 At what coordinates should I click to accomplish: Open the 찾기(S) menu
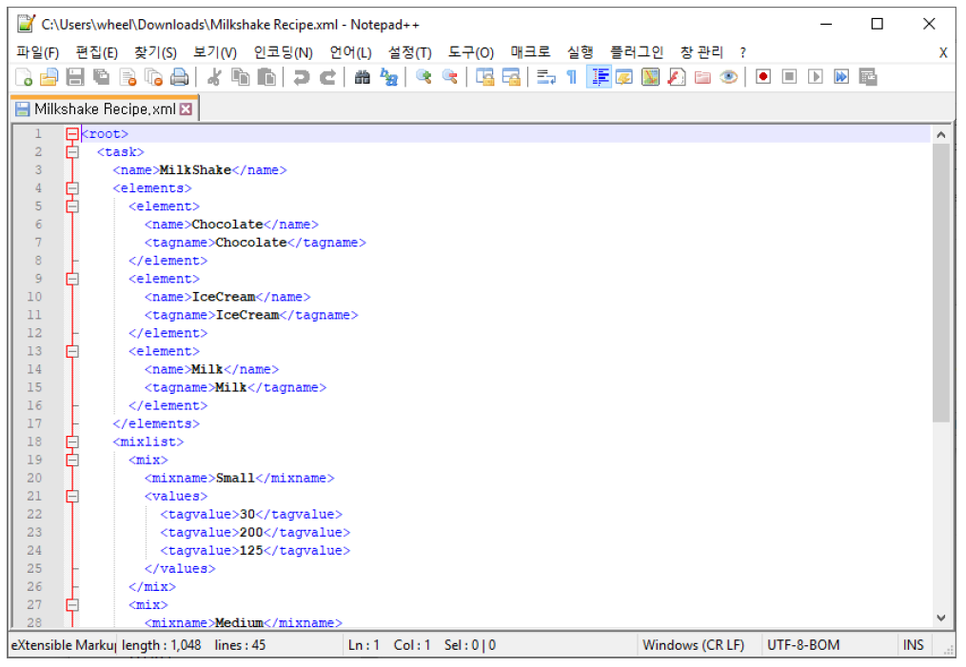click(x=155, y=52)
